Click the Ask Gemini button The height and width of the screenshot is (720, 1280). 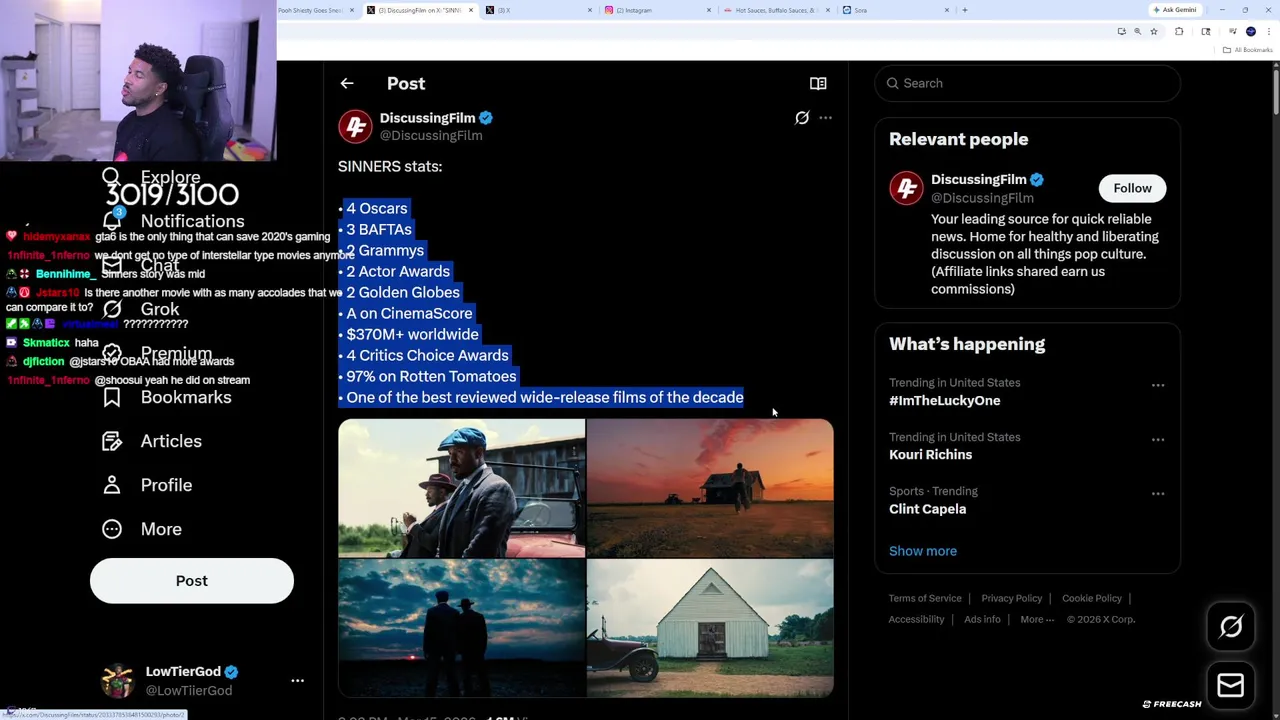click(1173, 10)
